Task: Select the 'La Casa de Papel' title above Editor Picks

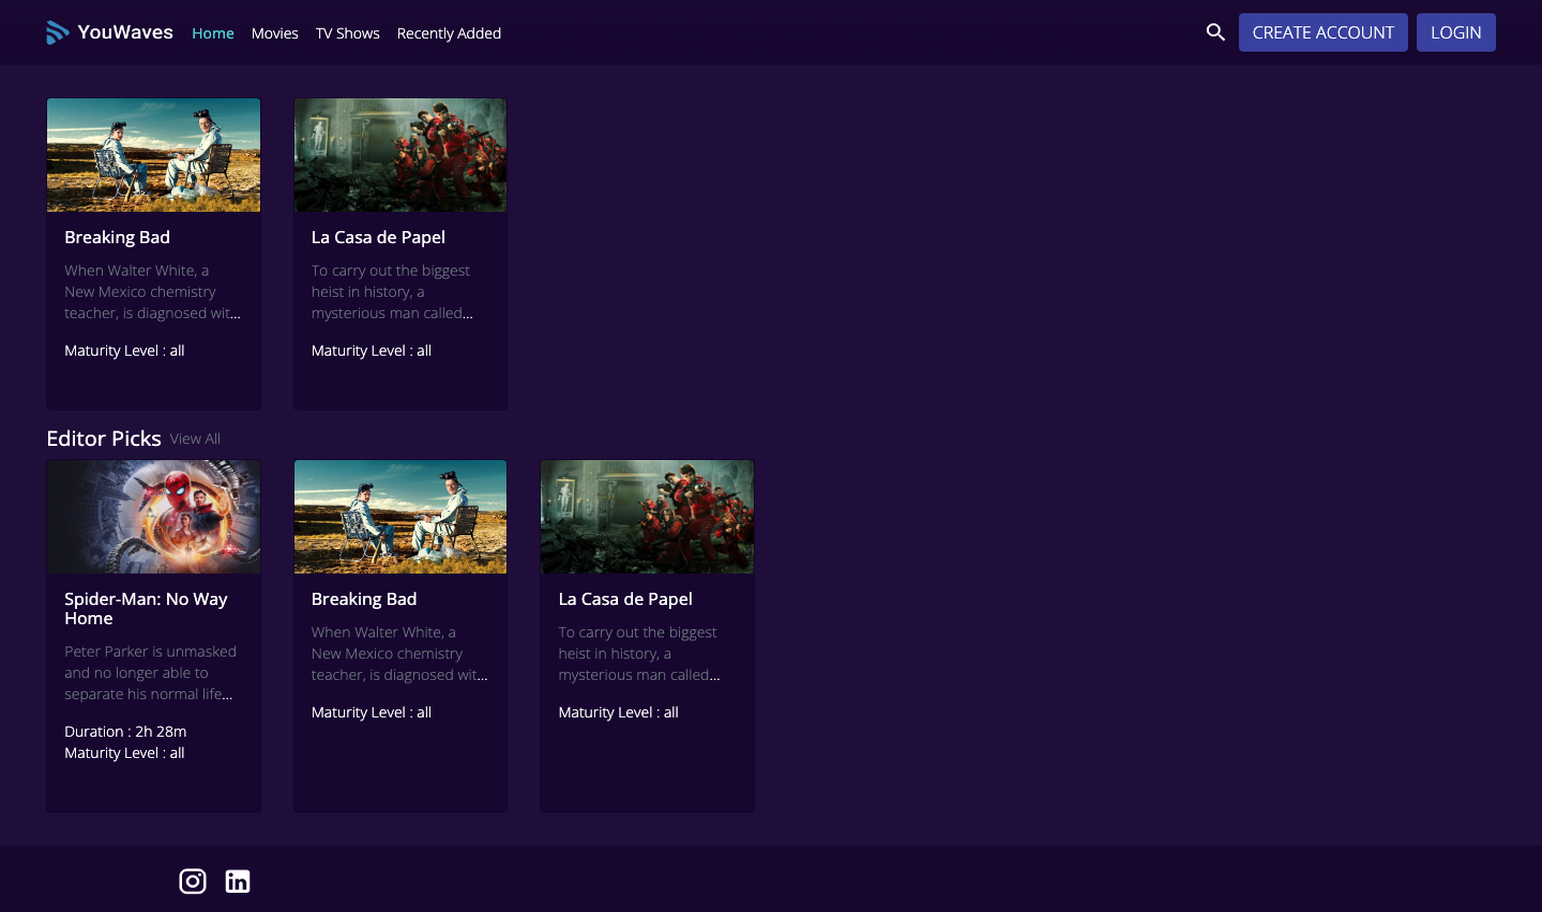Action: [x=378, y=237]
